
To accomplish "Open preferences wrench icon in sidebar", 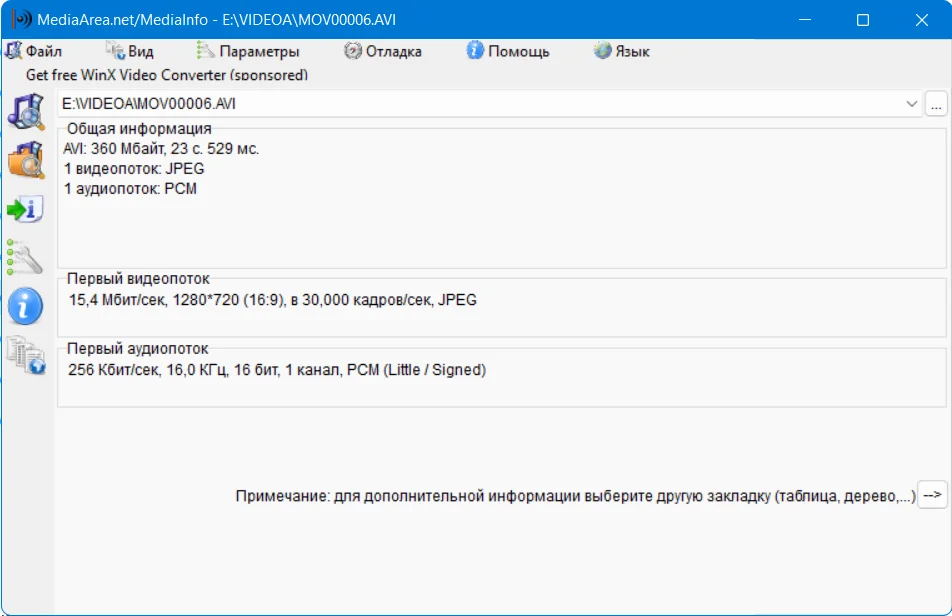I will coord(25,257).
